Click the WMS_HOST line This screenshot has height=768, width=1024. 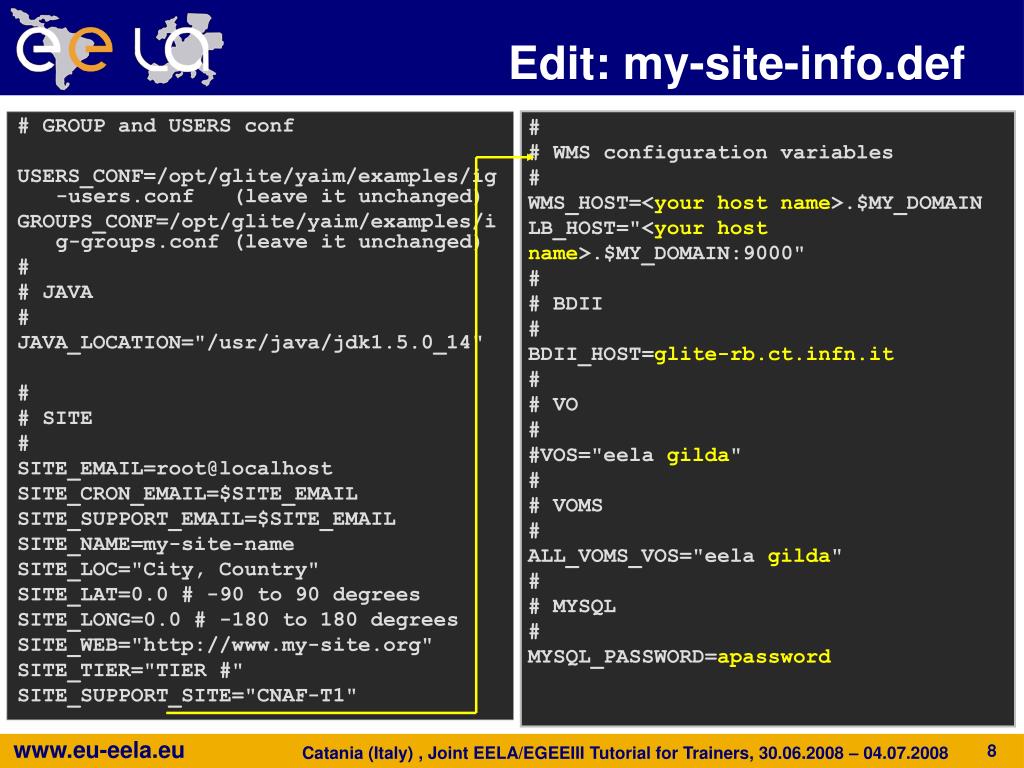(755, 203)
